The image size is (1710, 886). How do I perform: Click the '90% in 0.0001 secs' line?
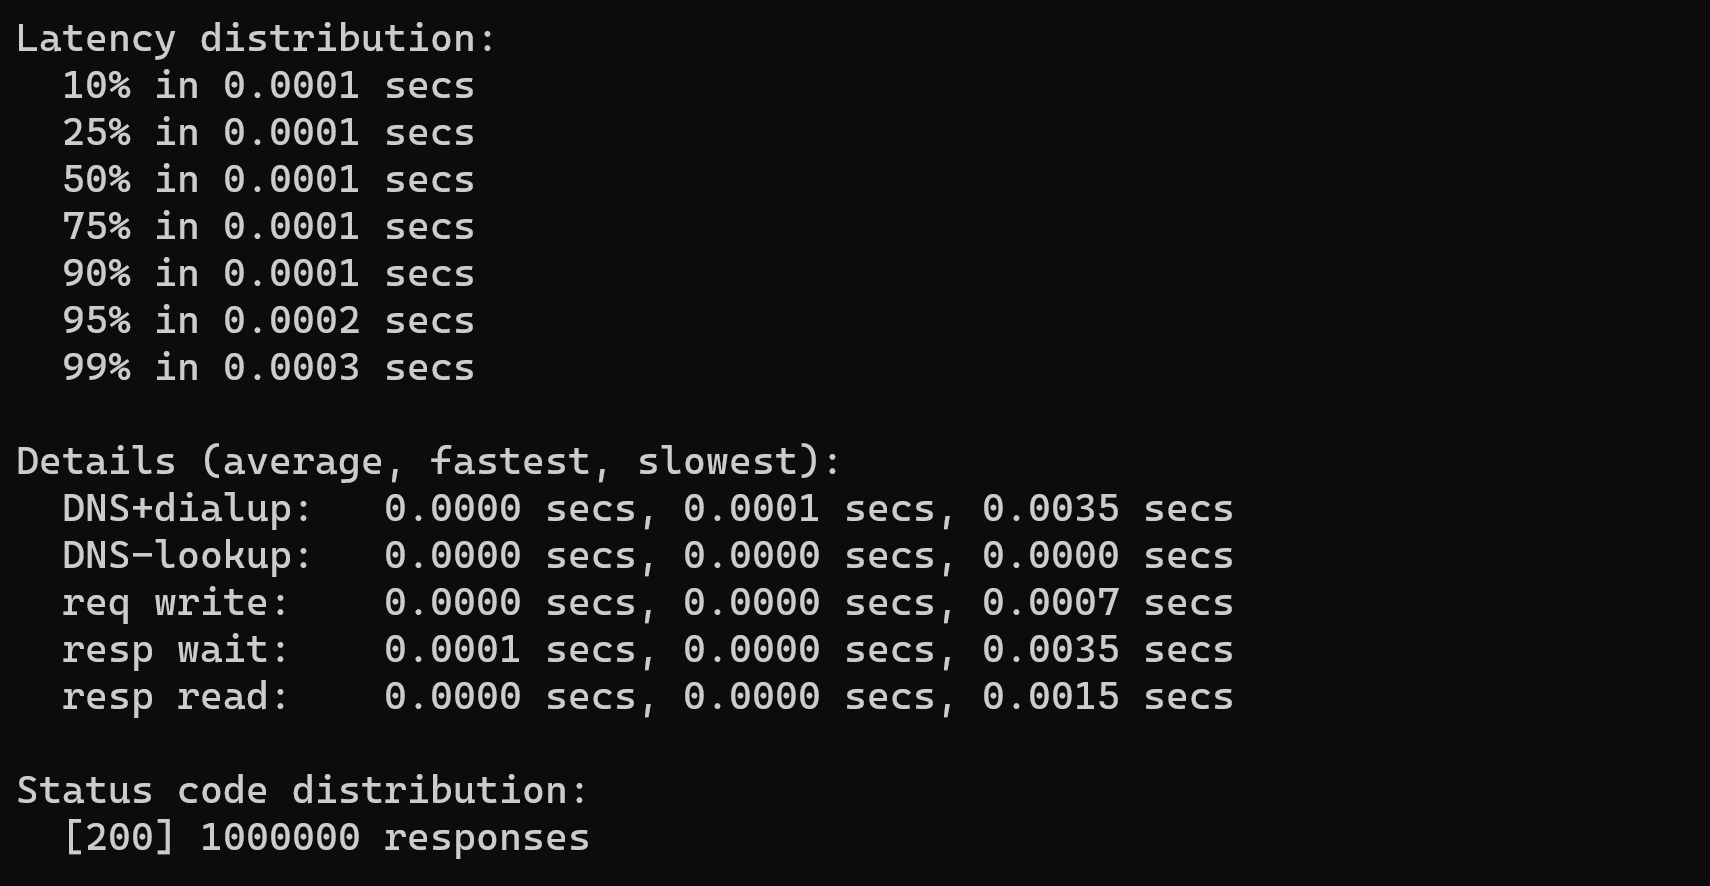click(268, 274)
